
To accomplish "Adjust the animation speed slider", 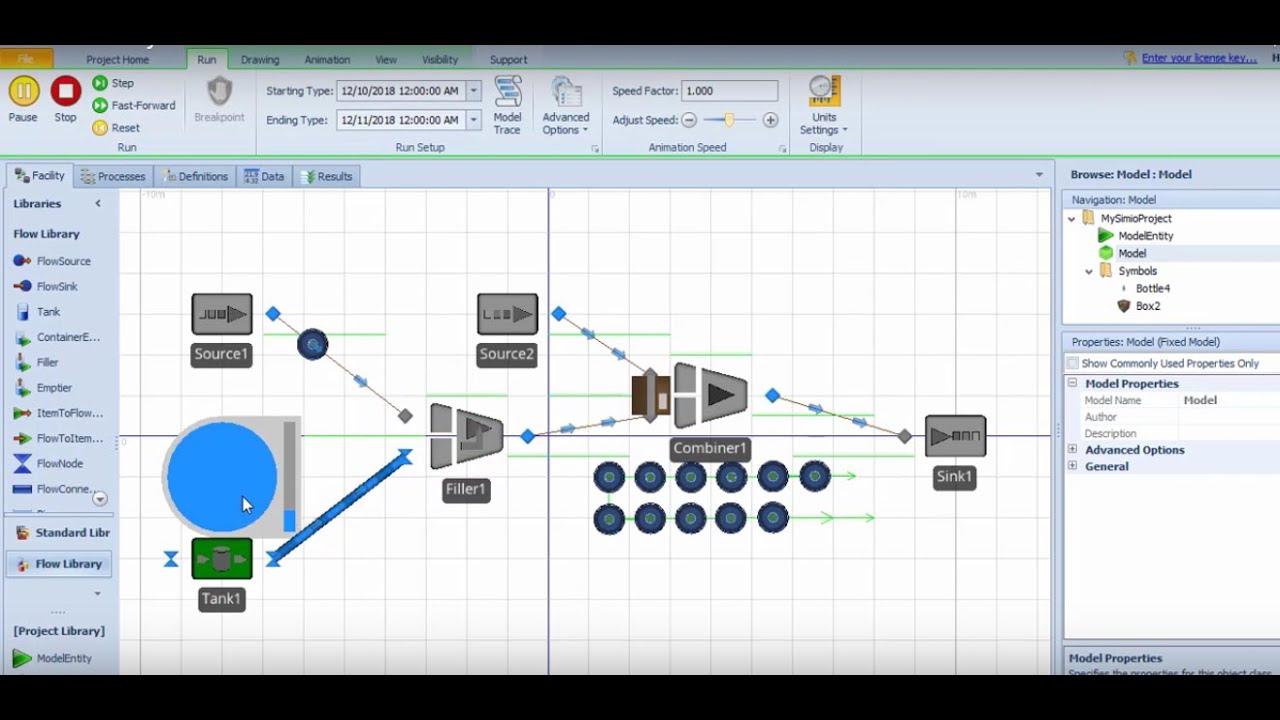I will point(729,120).
